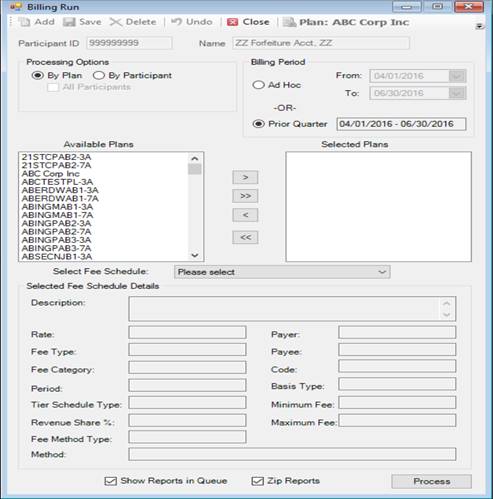Open the Select Fee Schedule dropdown
This screenshot has height=499, width=493.
282,272
